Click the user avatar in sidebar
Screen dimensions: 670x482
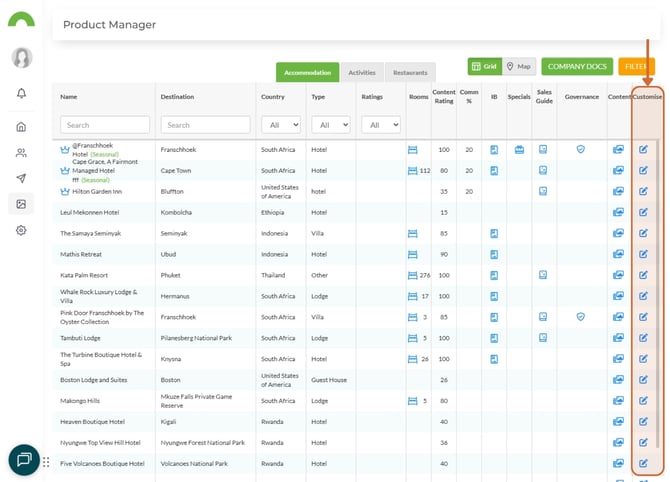(22, 58)
